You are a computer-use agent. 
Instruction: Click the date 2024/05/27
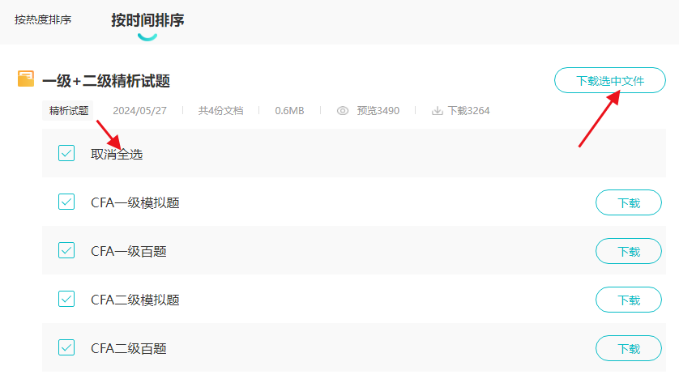[139, 111]
